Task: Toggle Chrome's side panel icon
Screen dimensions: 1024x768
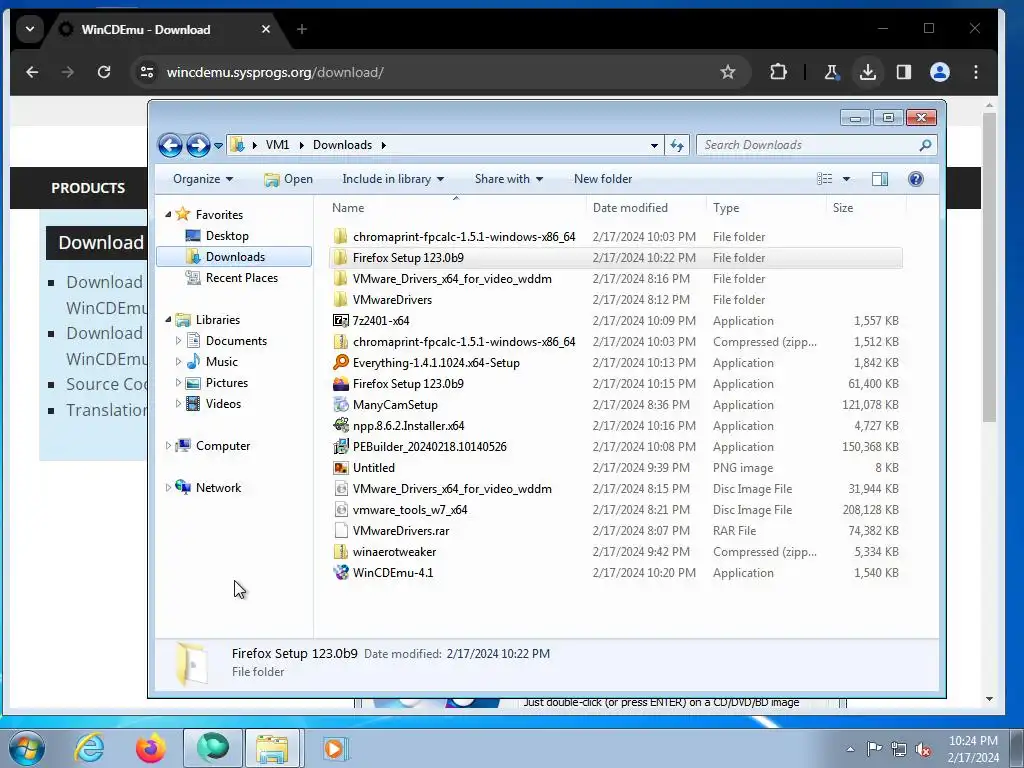Action: tap(904, 72)
